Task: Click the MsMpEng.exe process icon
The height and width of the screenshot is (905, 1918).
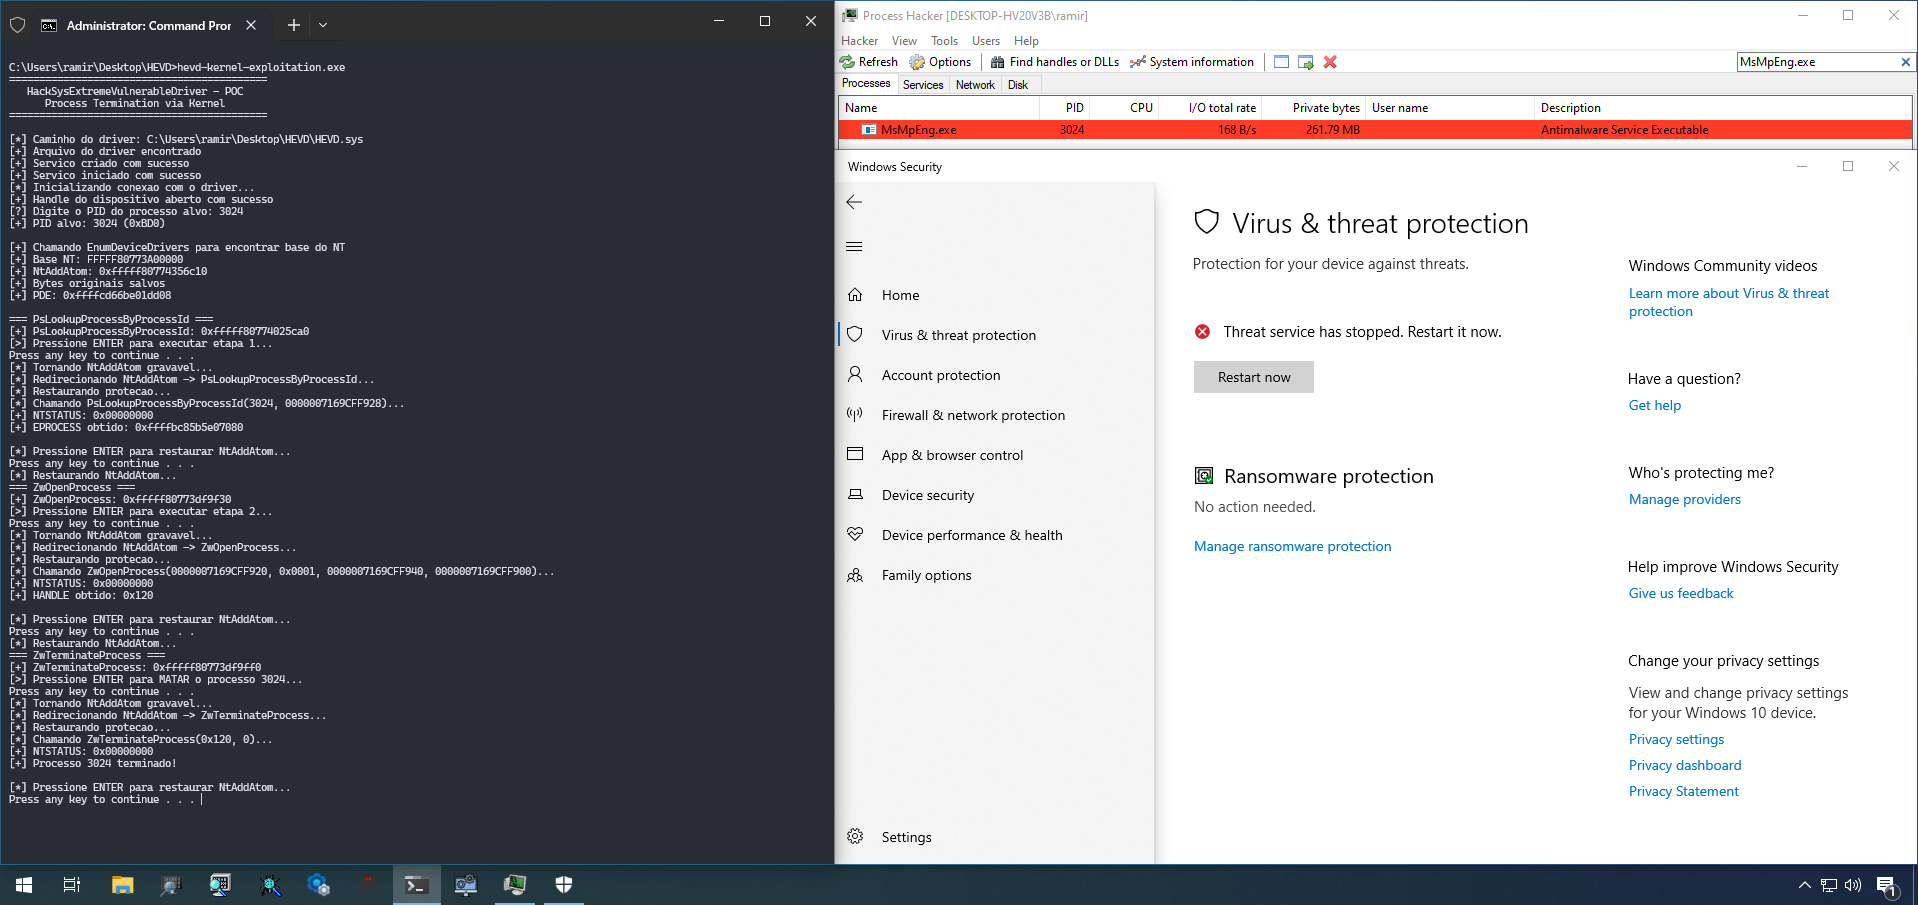Action: coord(869,130)
